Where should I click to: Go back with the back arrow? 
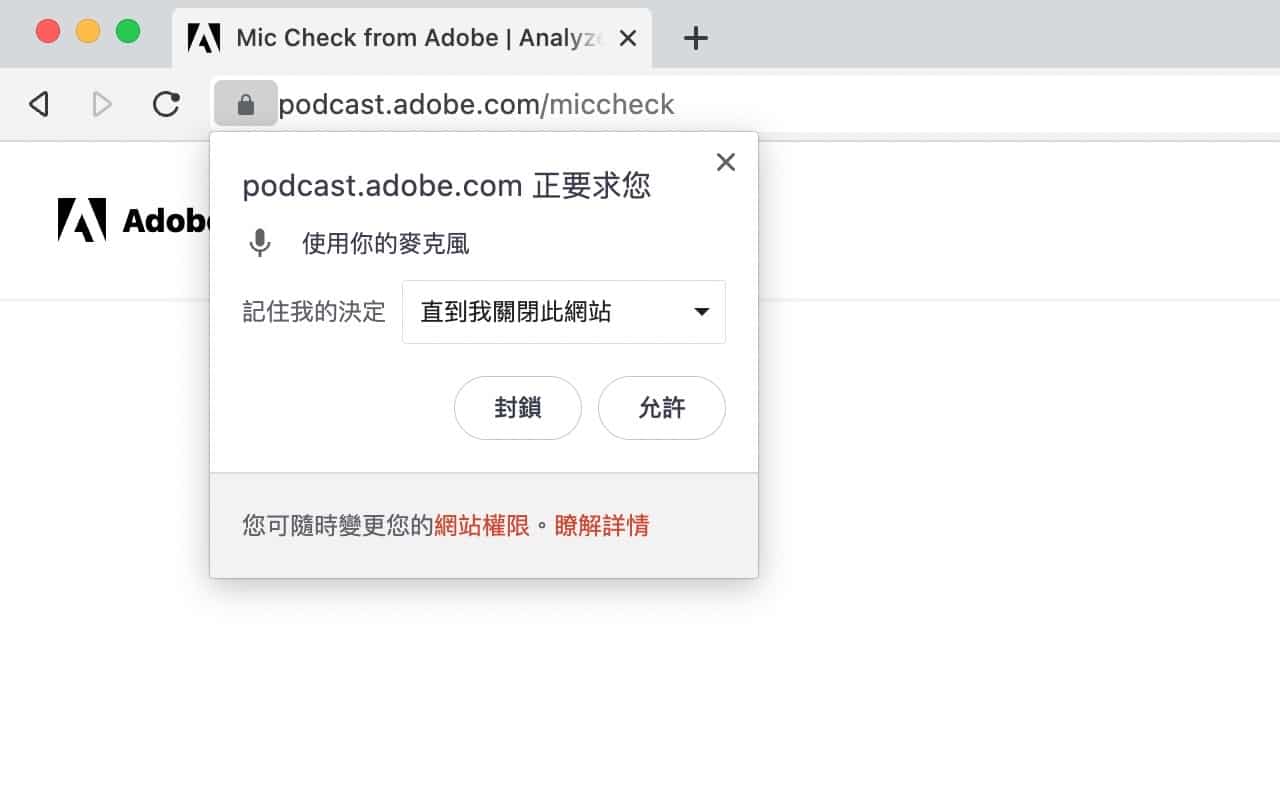39,104
